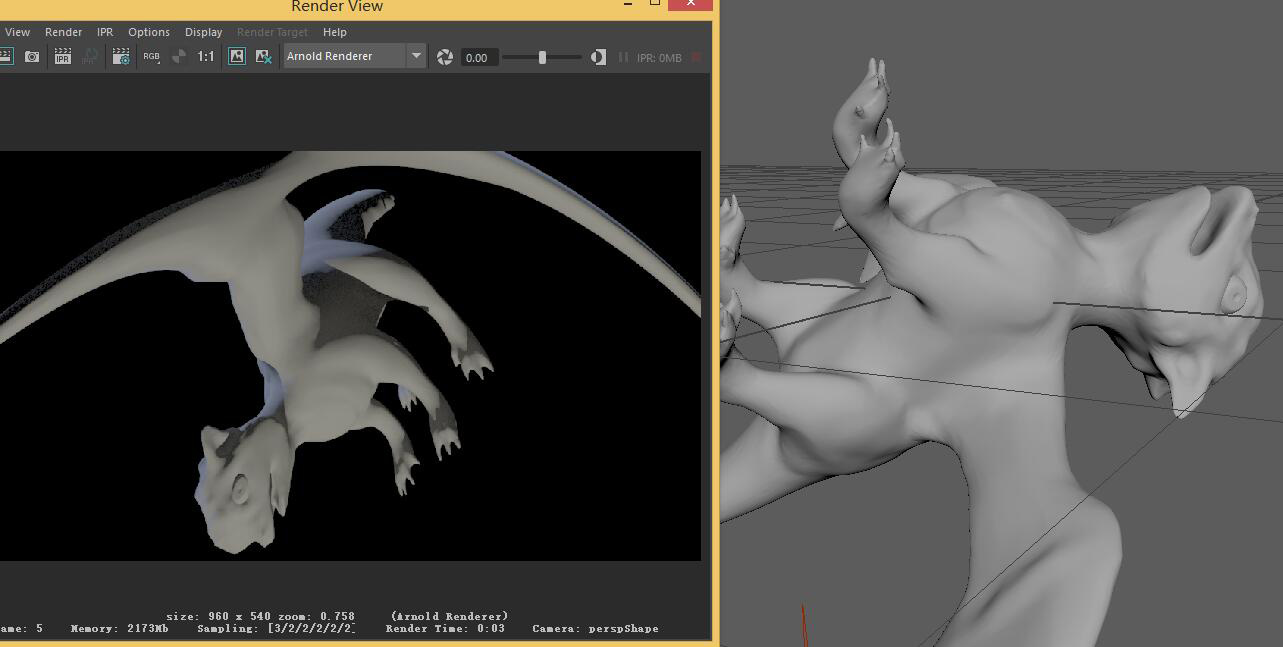Image resolution: width=1283 pixels, height=647 pixels.
Task: Click the remove image icon
Action: (264, 57)
